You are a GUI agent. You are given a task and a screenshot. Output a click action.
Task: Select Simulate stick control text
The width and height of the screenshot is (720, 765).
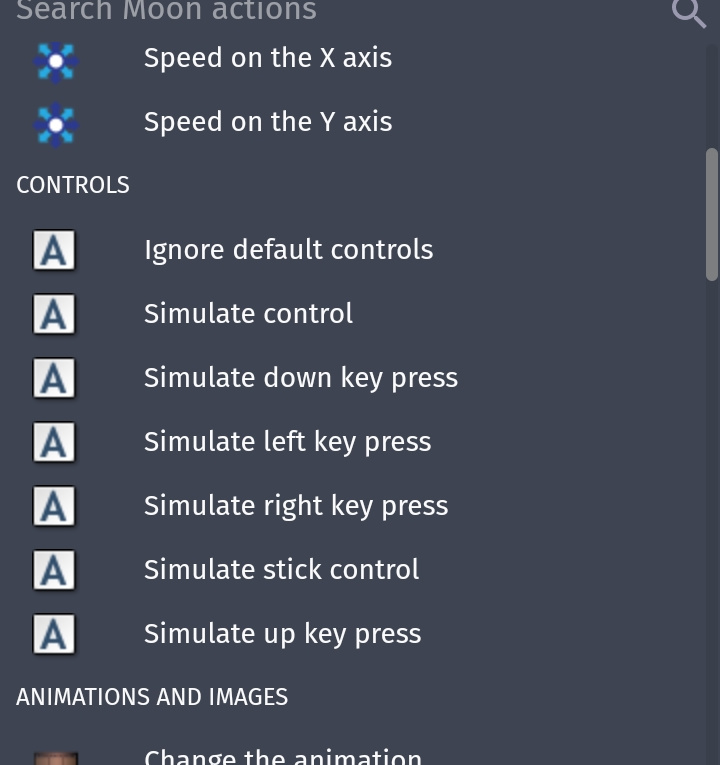pyautogui.click(x=281, y=569)
